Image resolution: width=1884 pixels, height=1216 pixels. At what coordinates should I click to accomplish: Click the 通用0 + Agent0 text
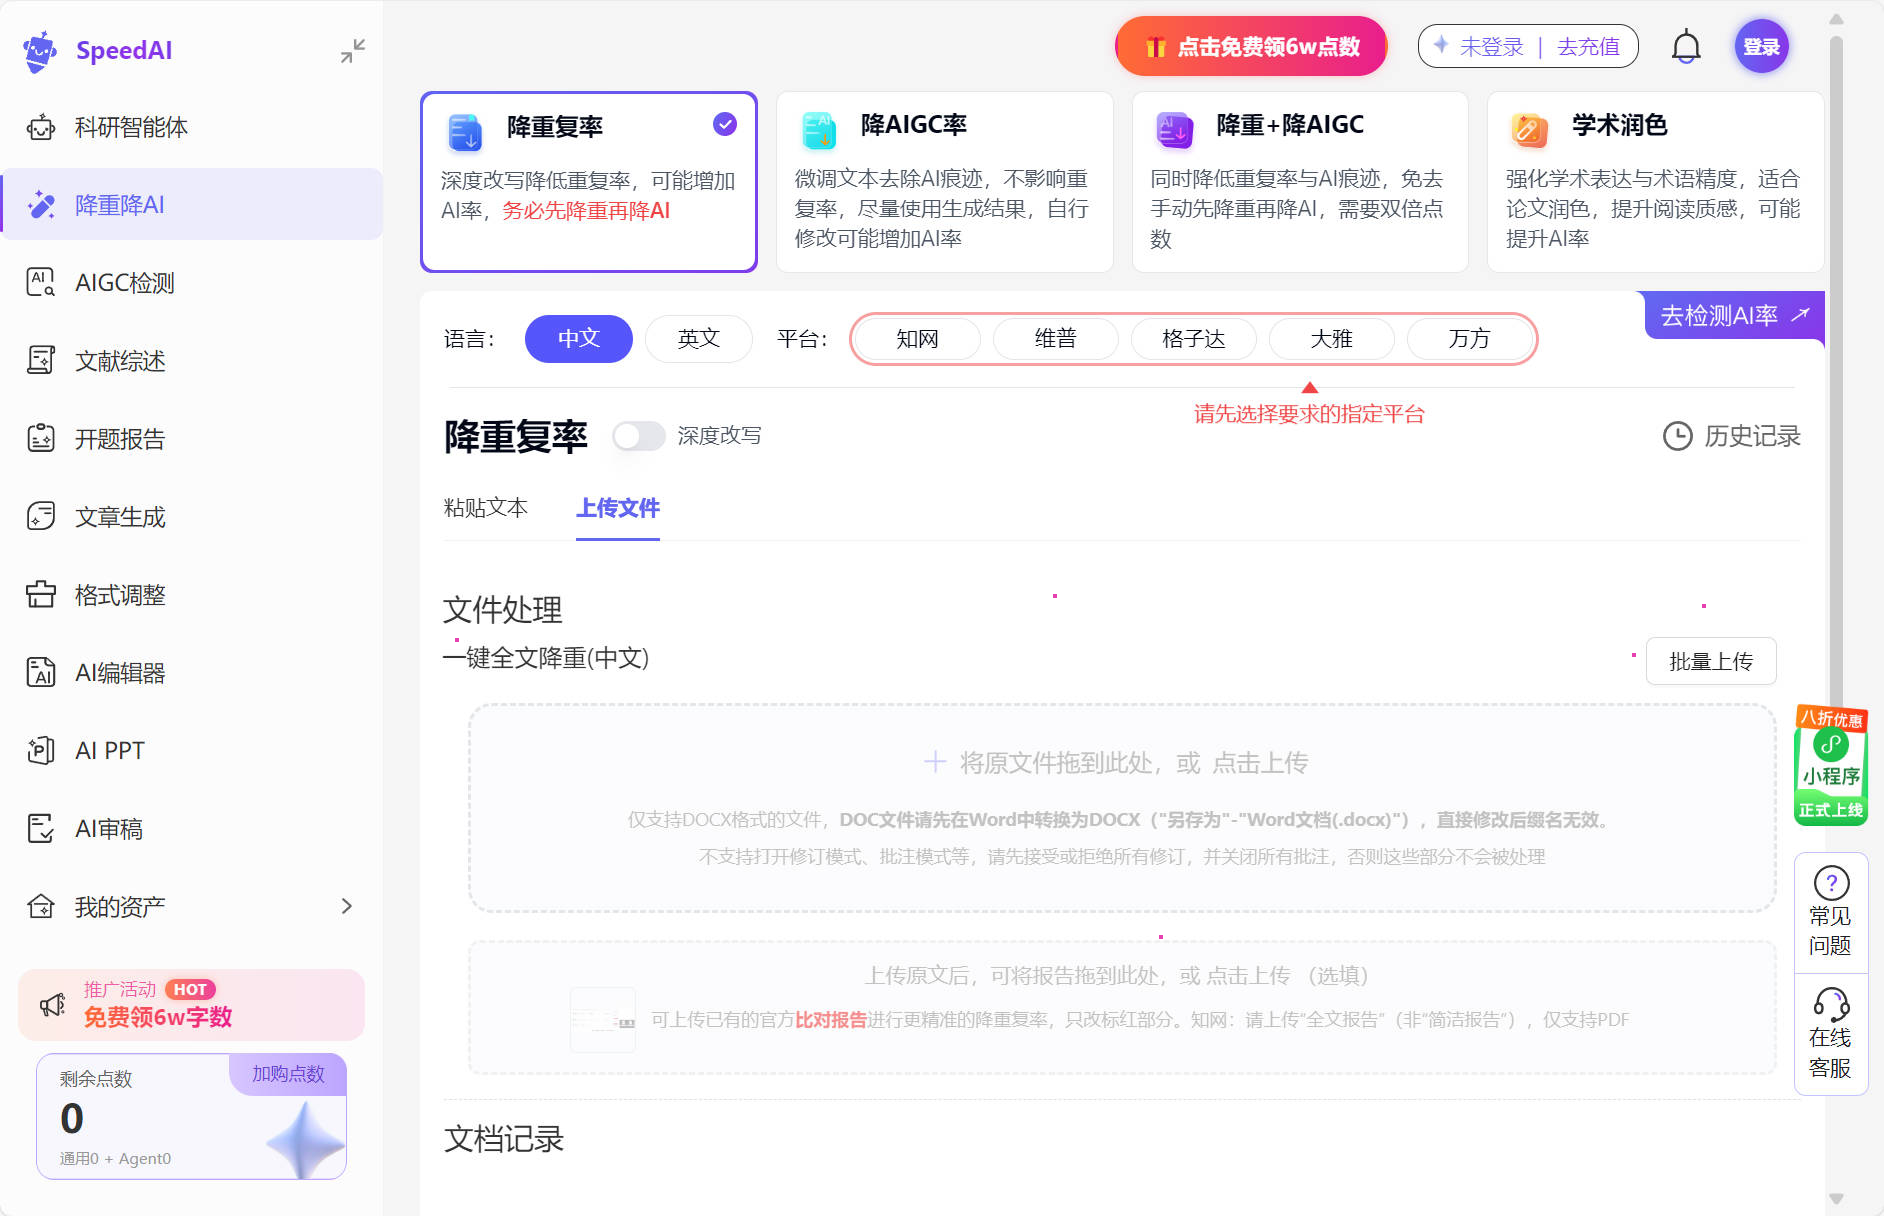(115, 1159)
